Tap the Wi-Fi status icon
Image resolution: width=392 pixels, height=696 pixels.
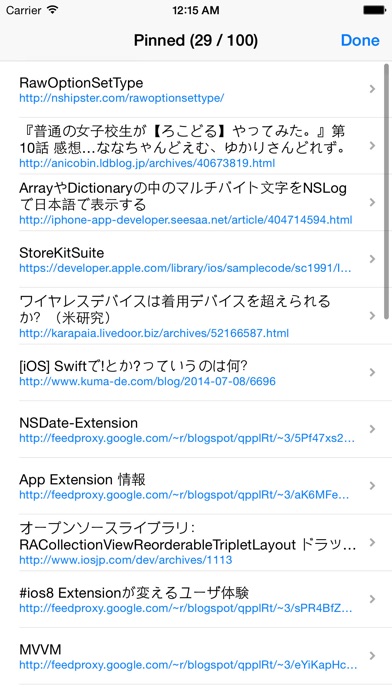(x=53, y=10)
